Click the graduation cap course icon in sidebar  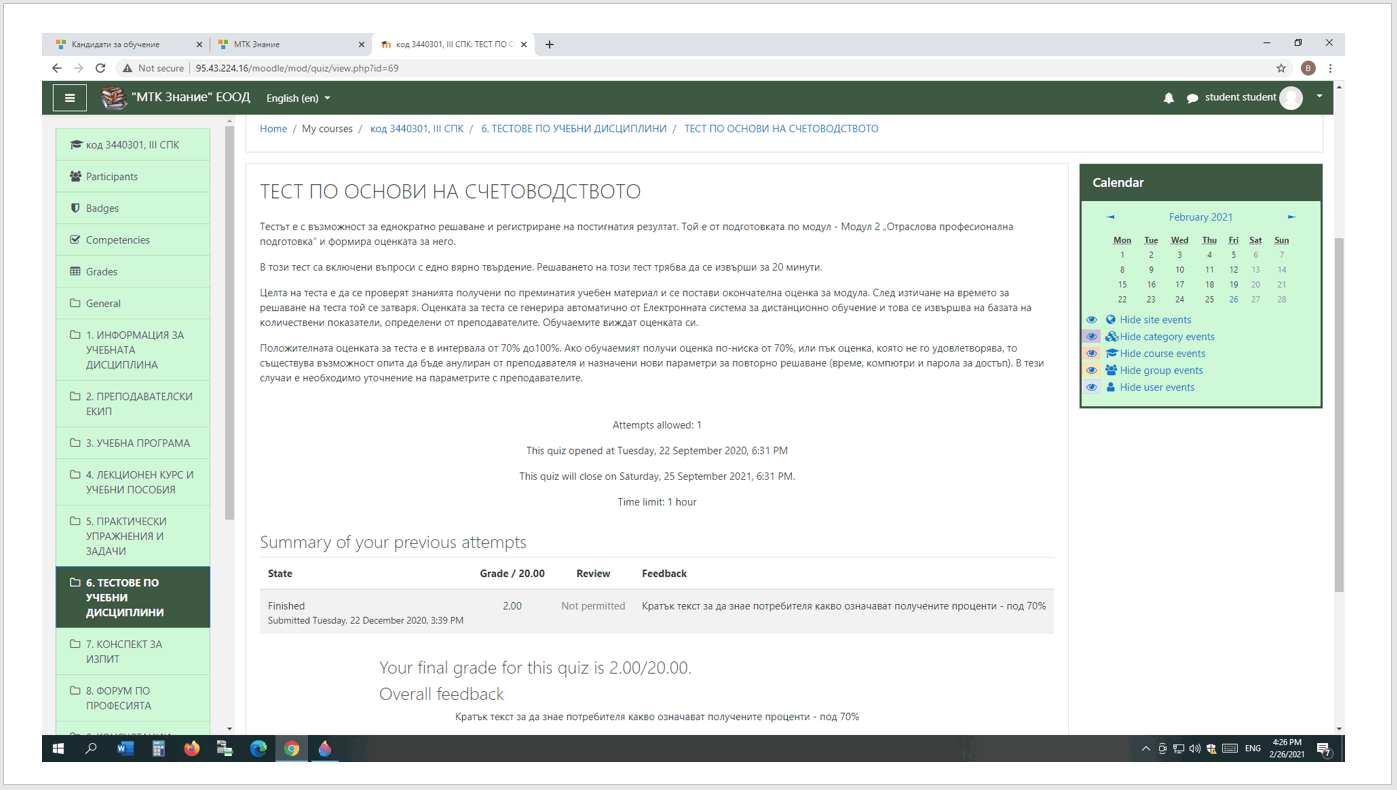point(76,145)
